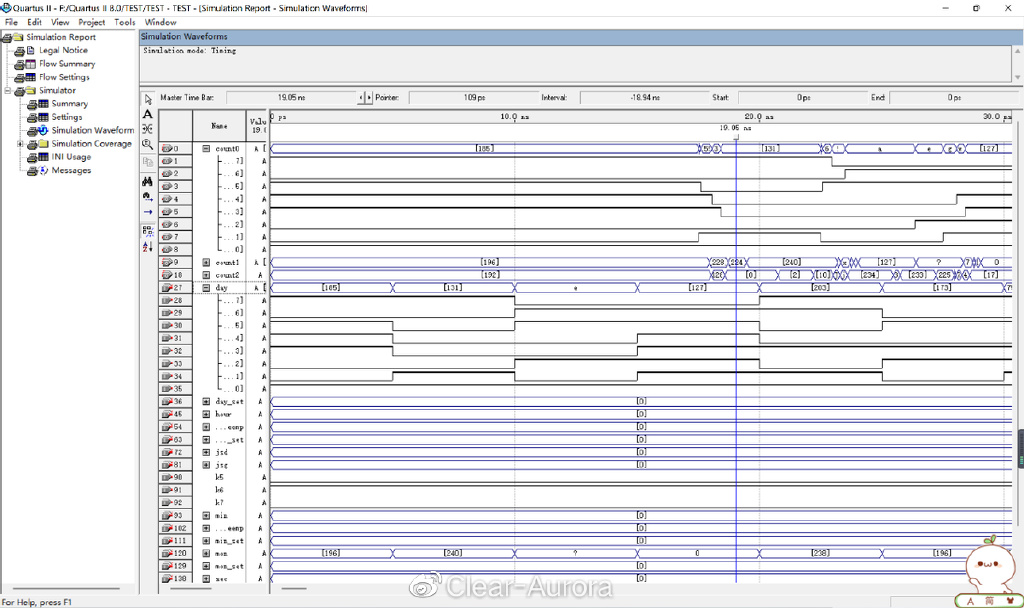Click the Replace binoculars-arrow icon
The width and height of the screenshot is (1024, 608).
[148, 197]
